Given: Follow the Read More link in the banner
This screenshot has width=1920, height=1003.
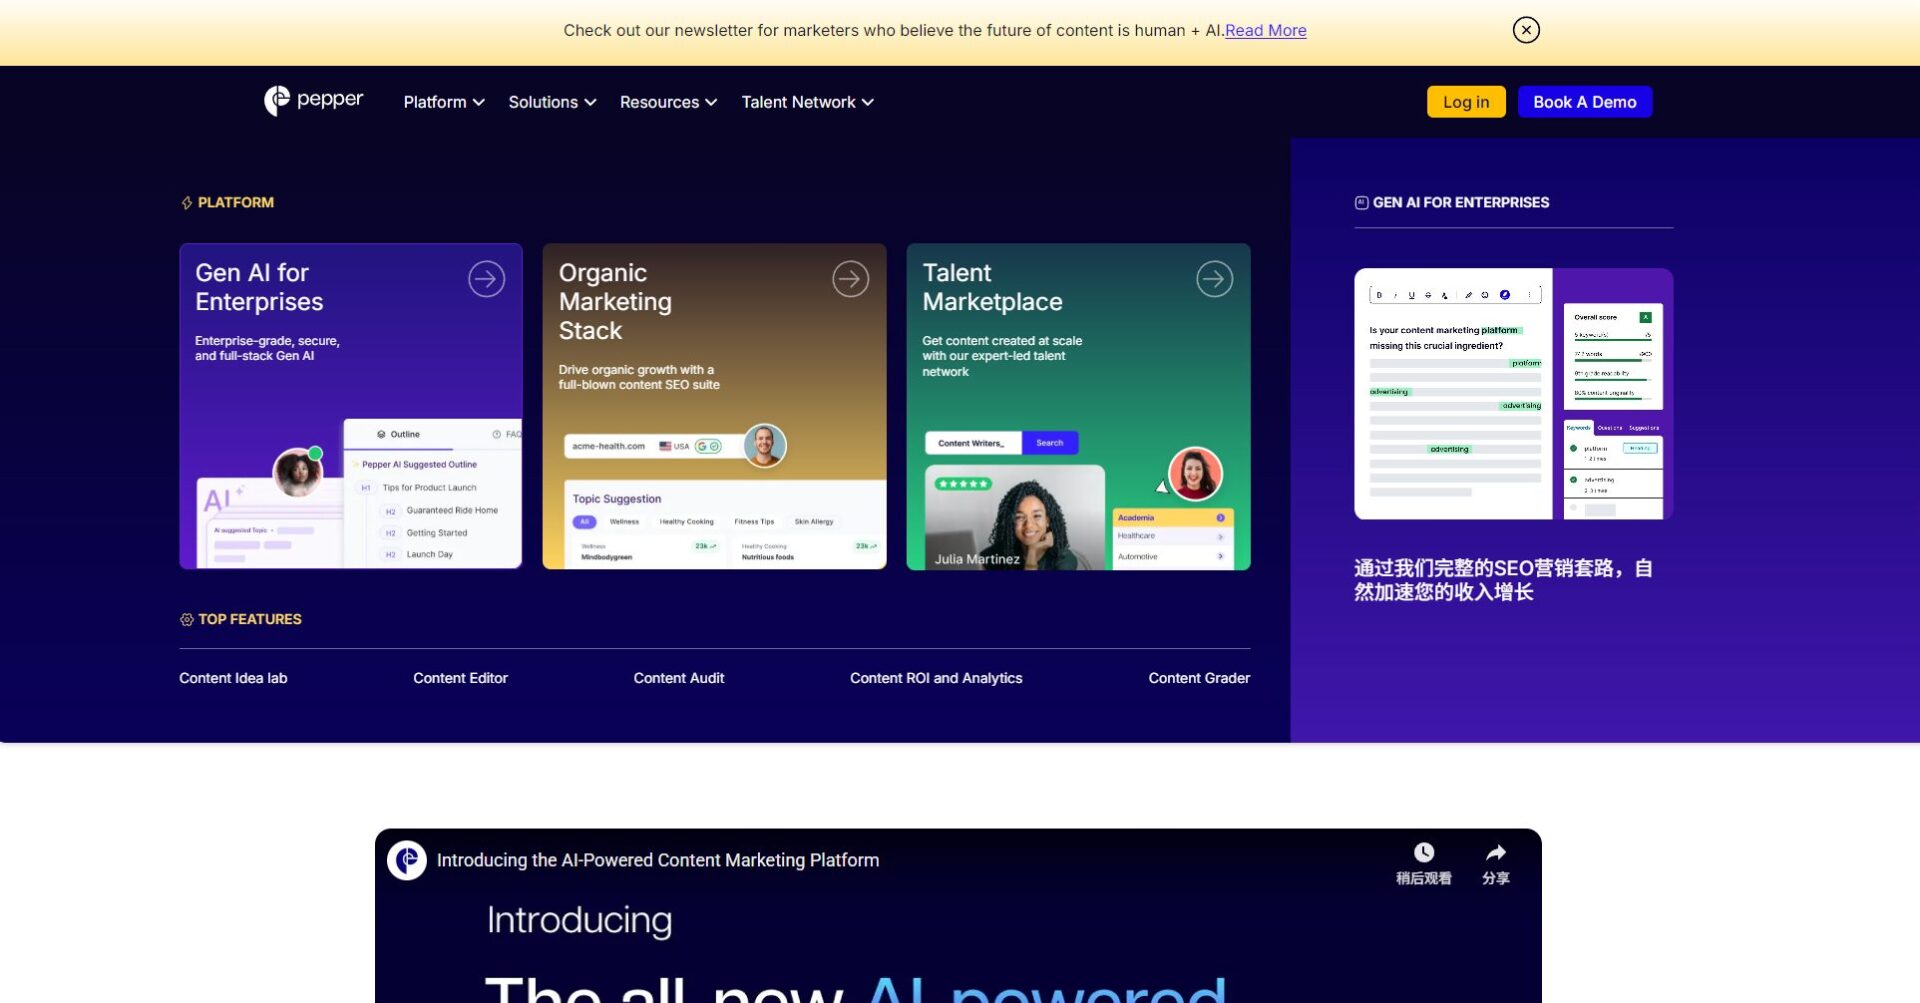Looking at the screenshot, I should point(1265,30).
